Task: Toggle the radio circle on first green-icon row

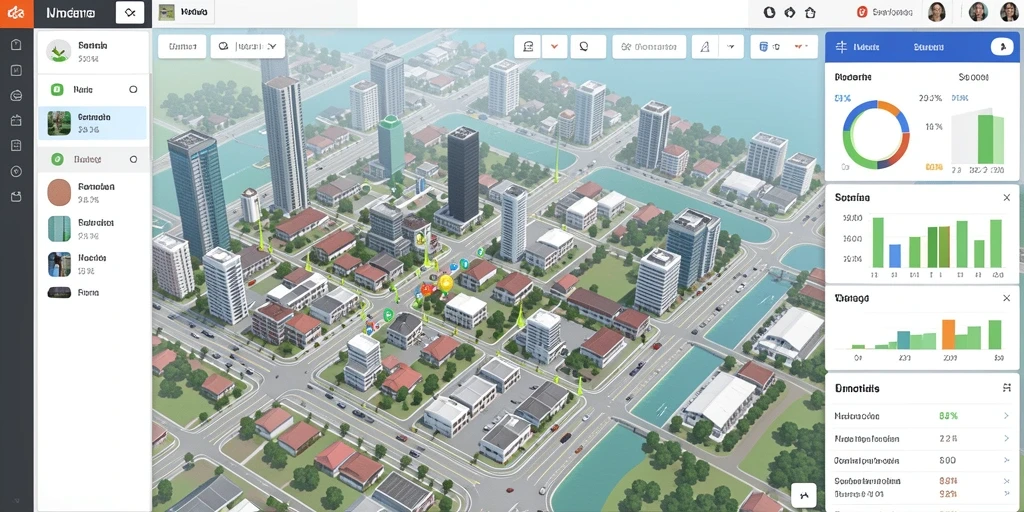Action: coord(133,89)
